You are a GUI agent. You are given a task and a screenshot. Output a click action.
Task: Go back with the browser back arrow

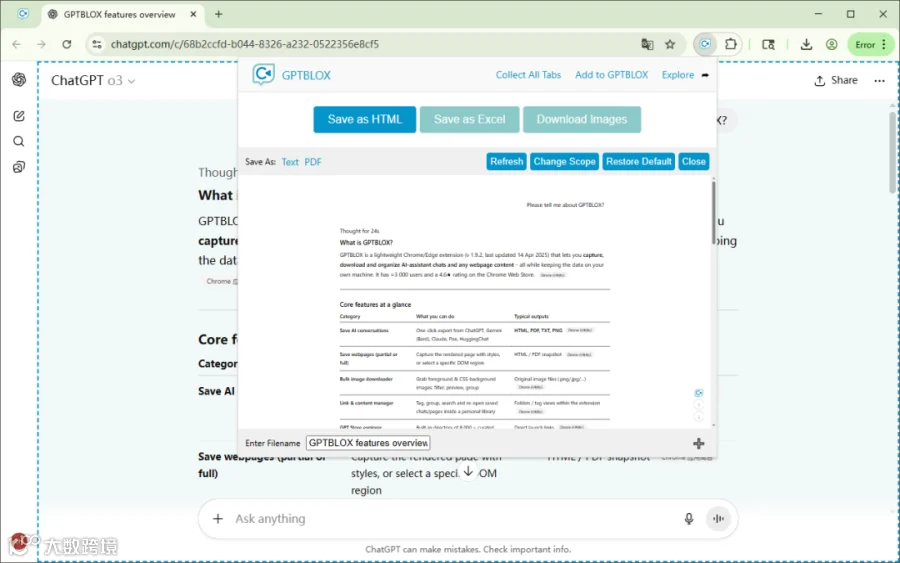click(16, 44)
